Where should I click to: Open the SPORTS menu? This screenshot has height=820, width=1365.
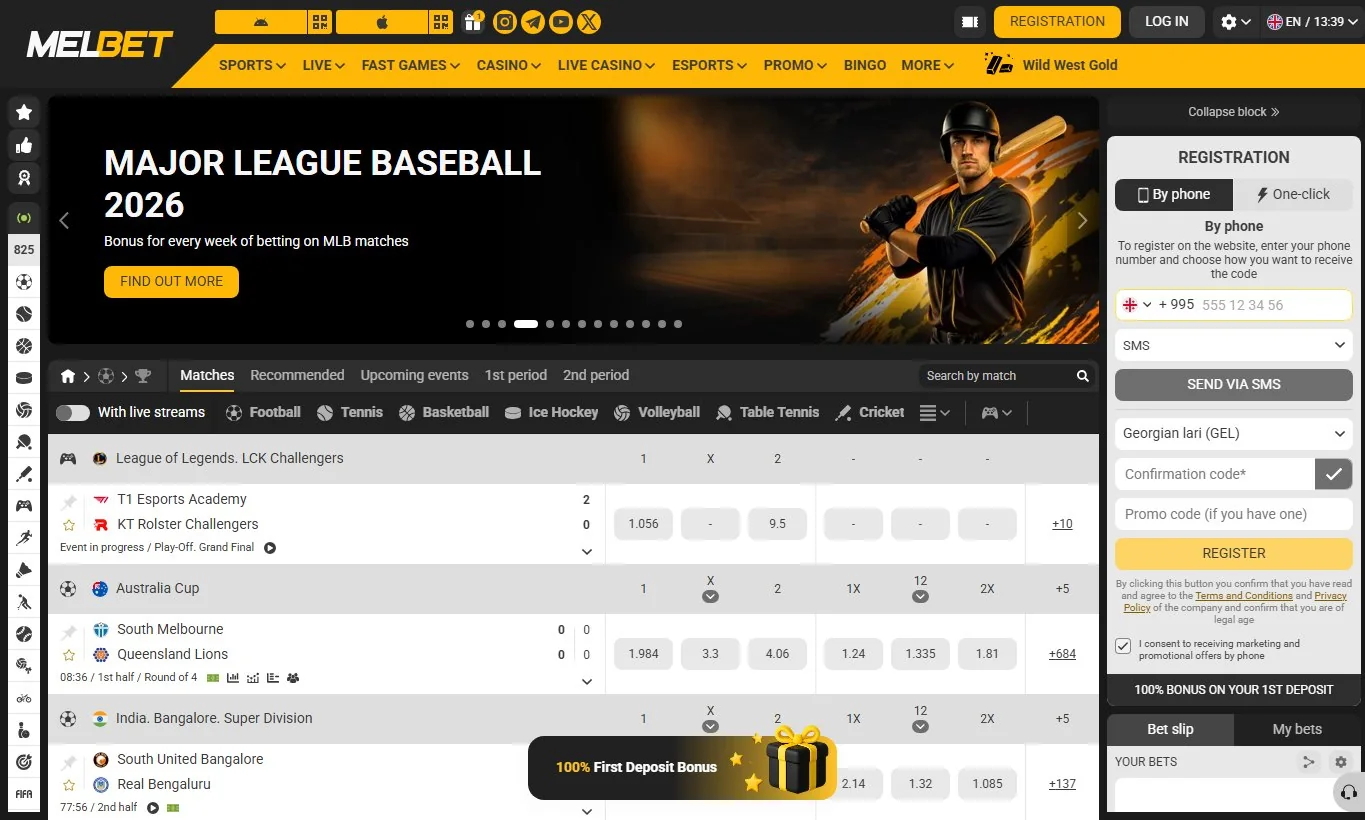(252, 65)
